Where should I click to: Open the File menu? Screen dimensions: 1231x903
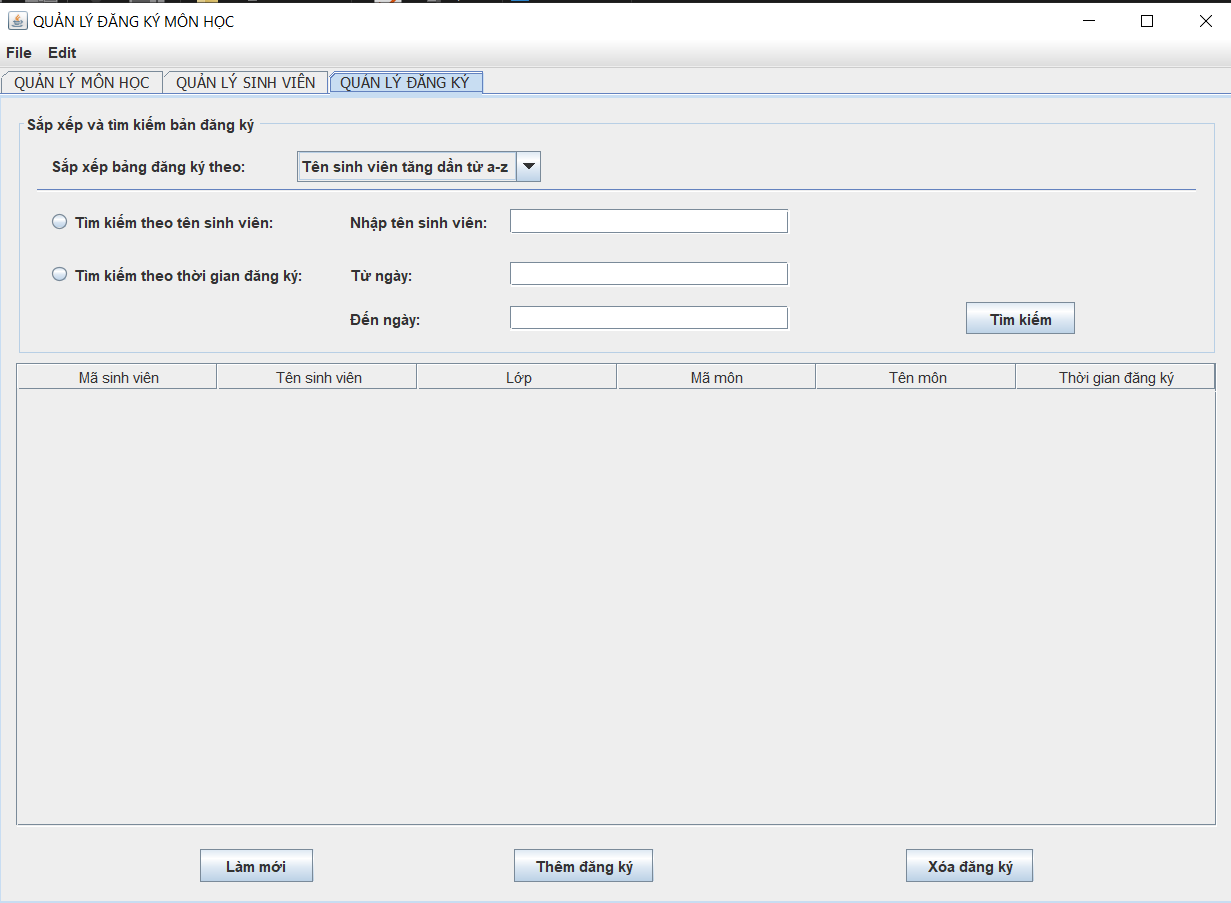click(x=19, y=53)
